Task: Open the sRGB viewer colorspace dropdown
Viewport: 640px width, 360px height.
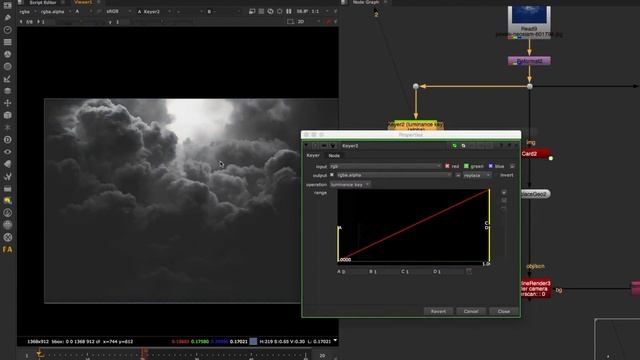Action: (118, 11)
